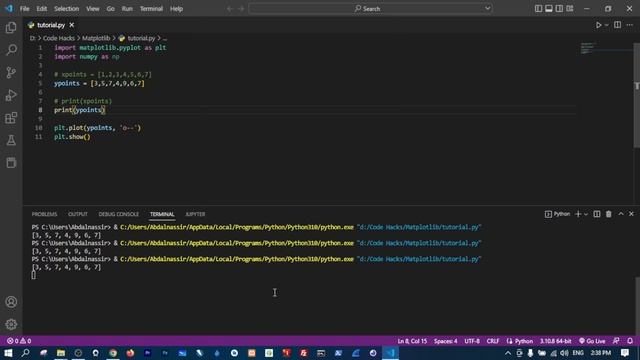Screen dimensions: 640x360
Task: Switch to the PROBLEMS panel tab
Action: point(44,214)
